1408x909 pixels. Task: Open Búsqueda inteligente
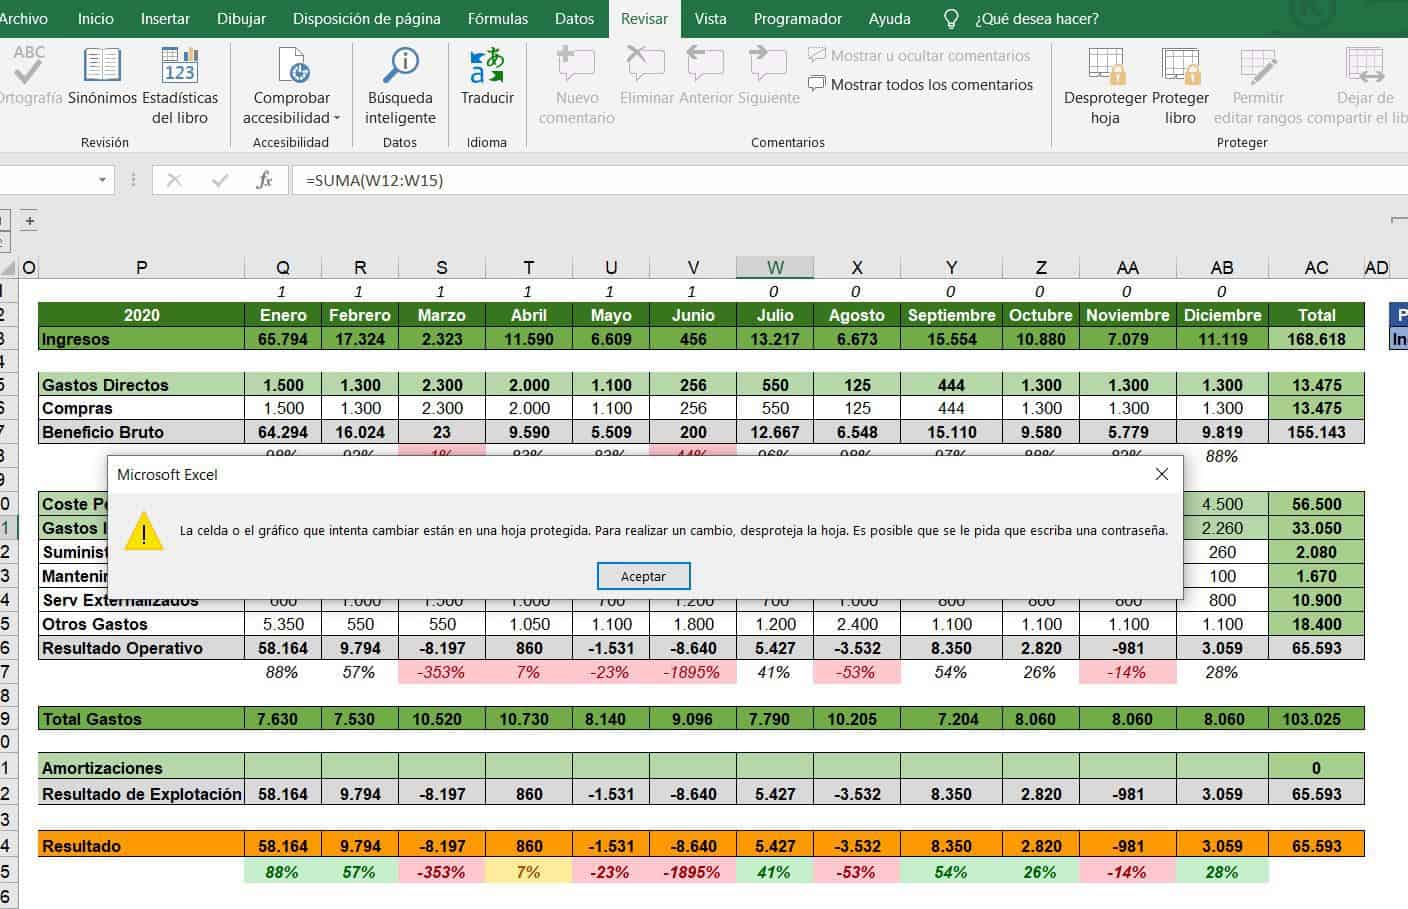[400, 85]
